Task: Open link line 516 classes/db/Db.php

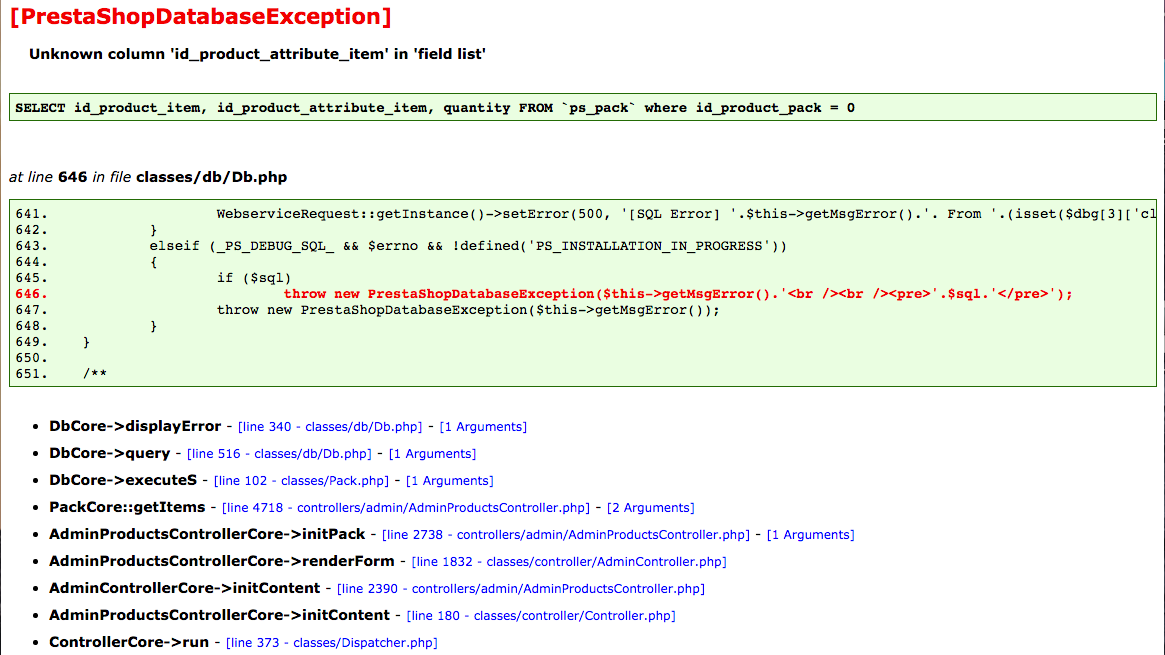Action: pos(279,454)
